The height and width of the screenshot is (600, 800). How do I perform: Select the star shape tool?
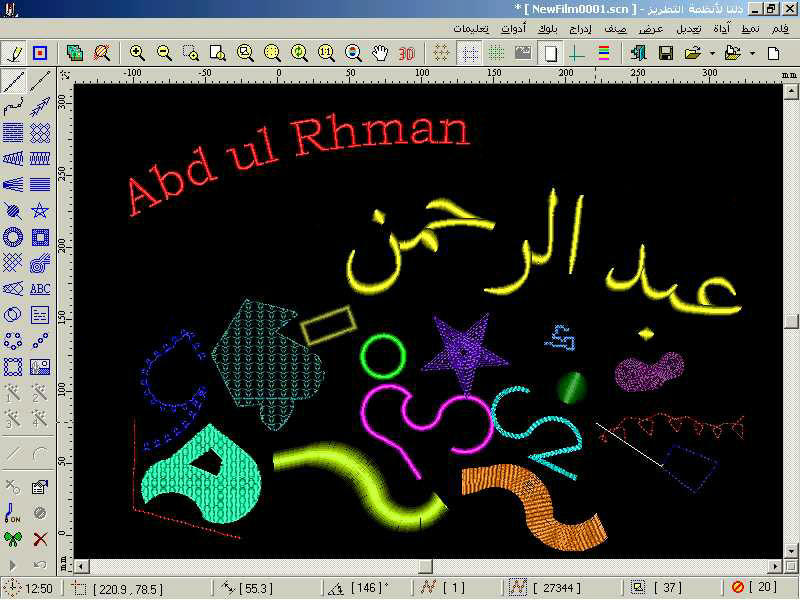point(40,211)
